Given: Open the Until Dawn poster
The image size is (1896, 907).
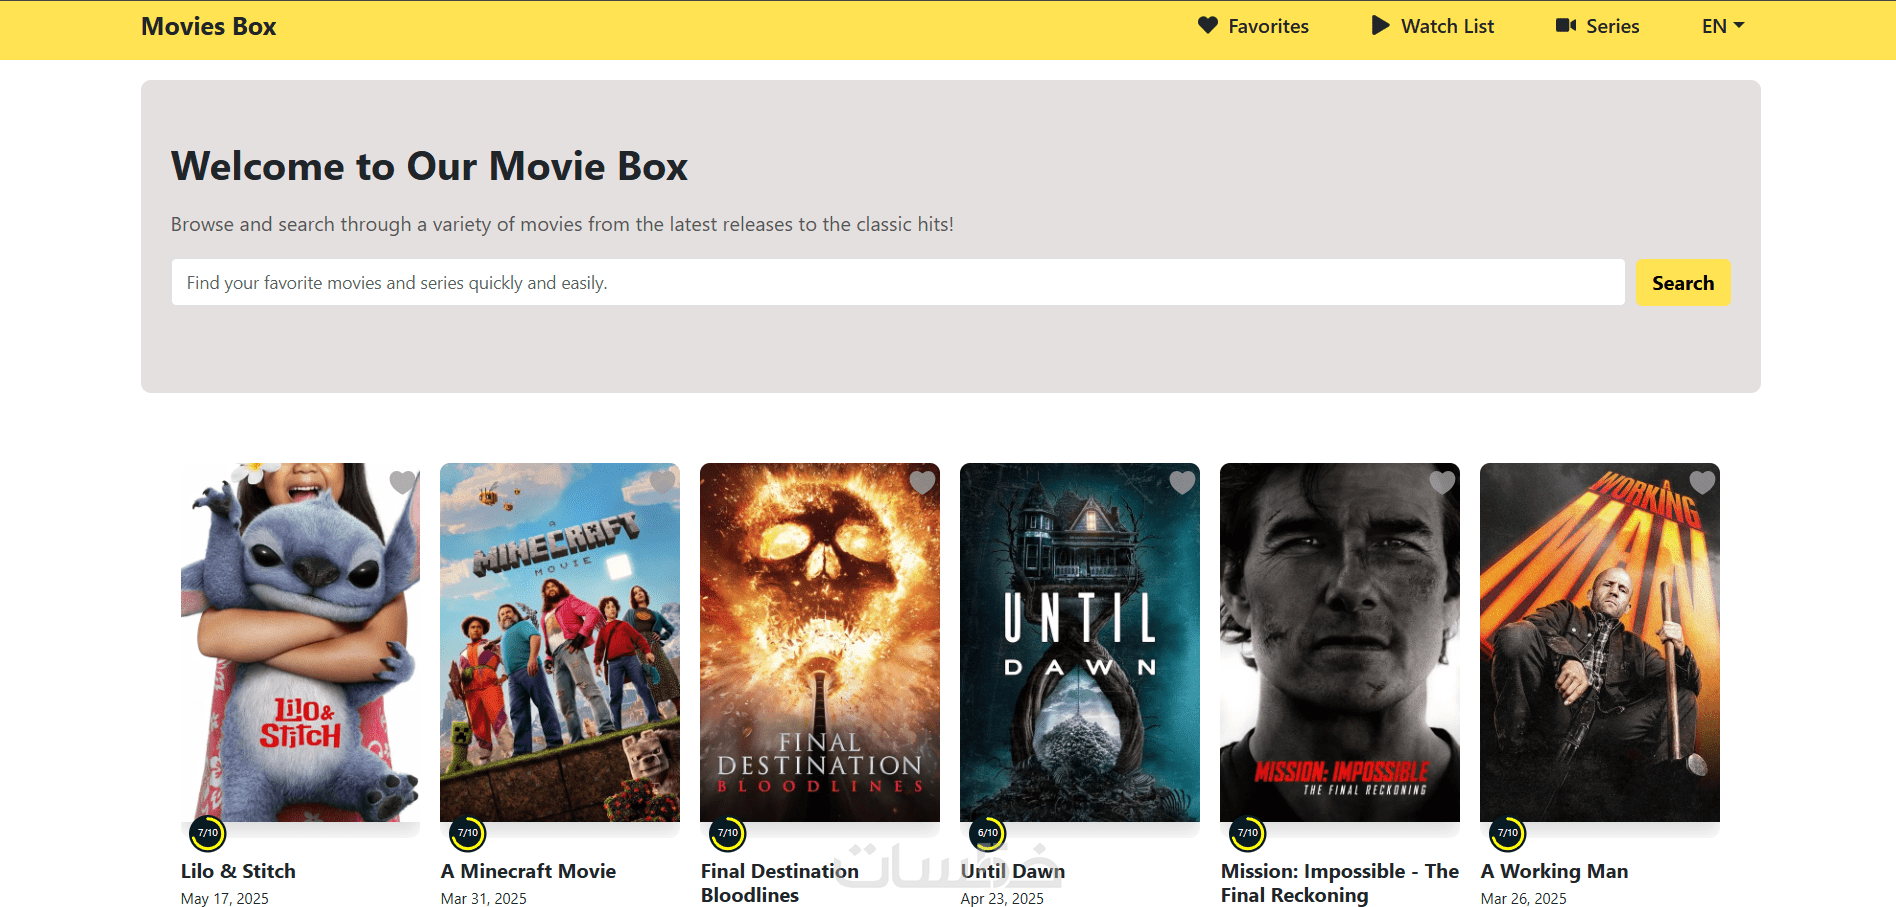Looking at the screenshot, I should 1080,642.
